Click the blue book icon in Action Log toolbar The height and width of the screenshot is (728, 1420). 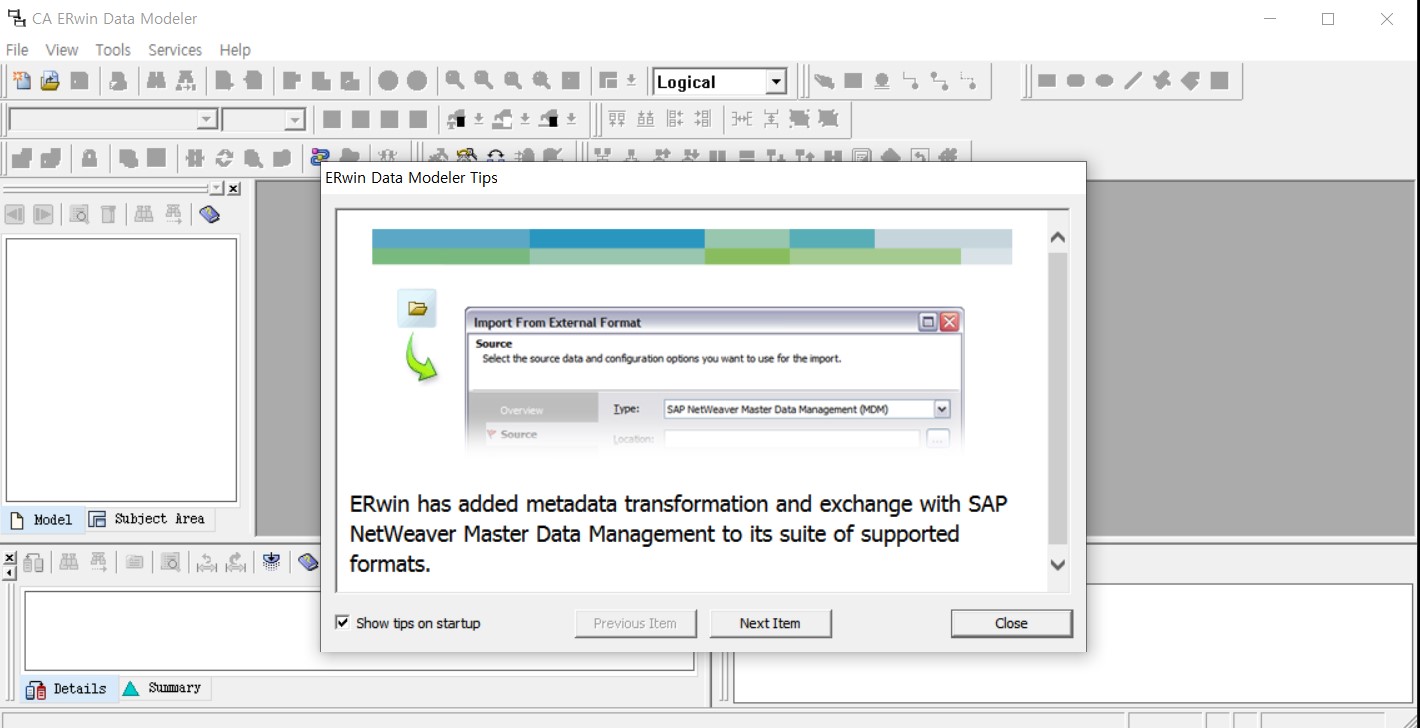[308, 562]
